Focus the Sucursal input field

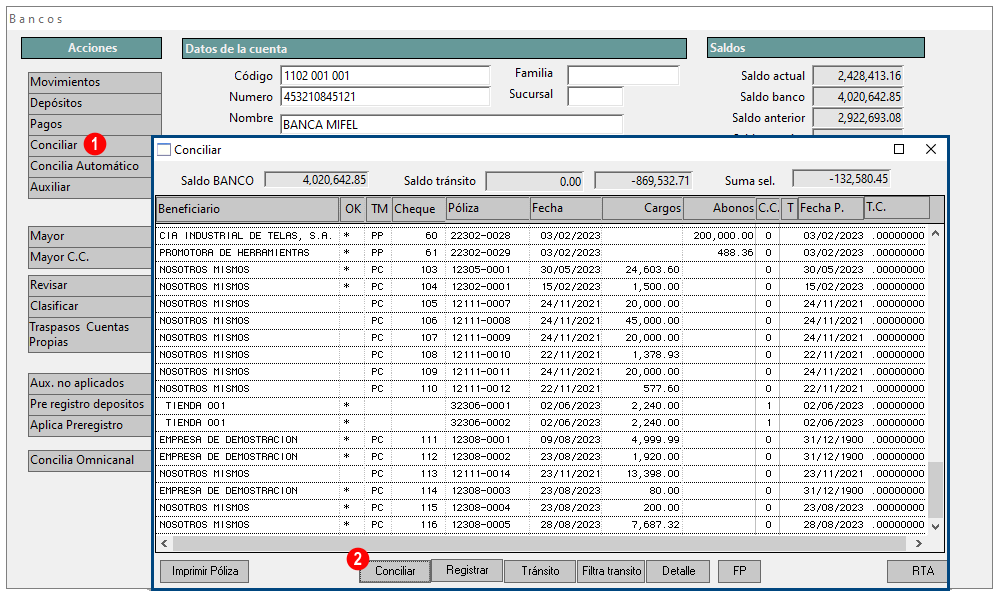[595, 97]
